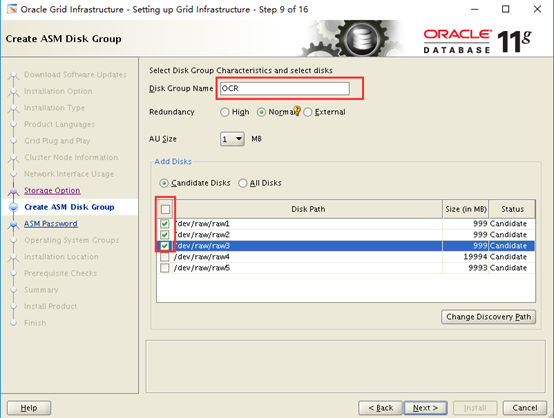Select the highlighted /dev/raw/raw3 row
Image resolution: width=554 pixels, height=418 pixels.
coord(346,246)
